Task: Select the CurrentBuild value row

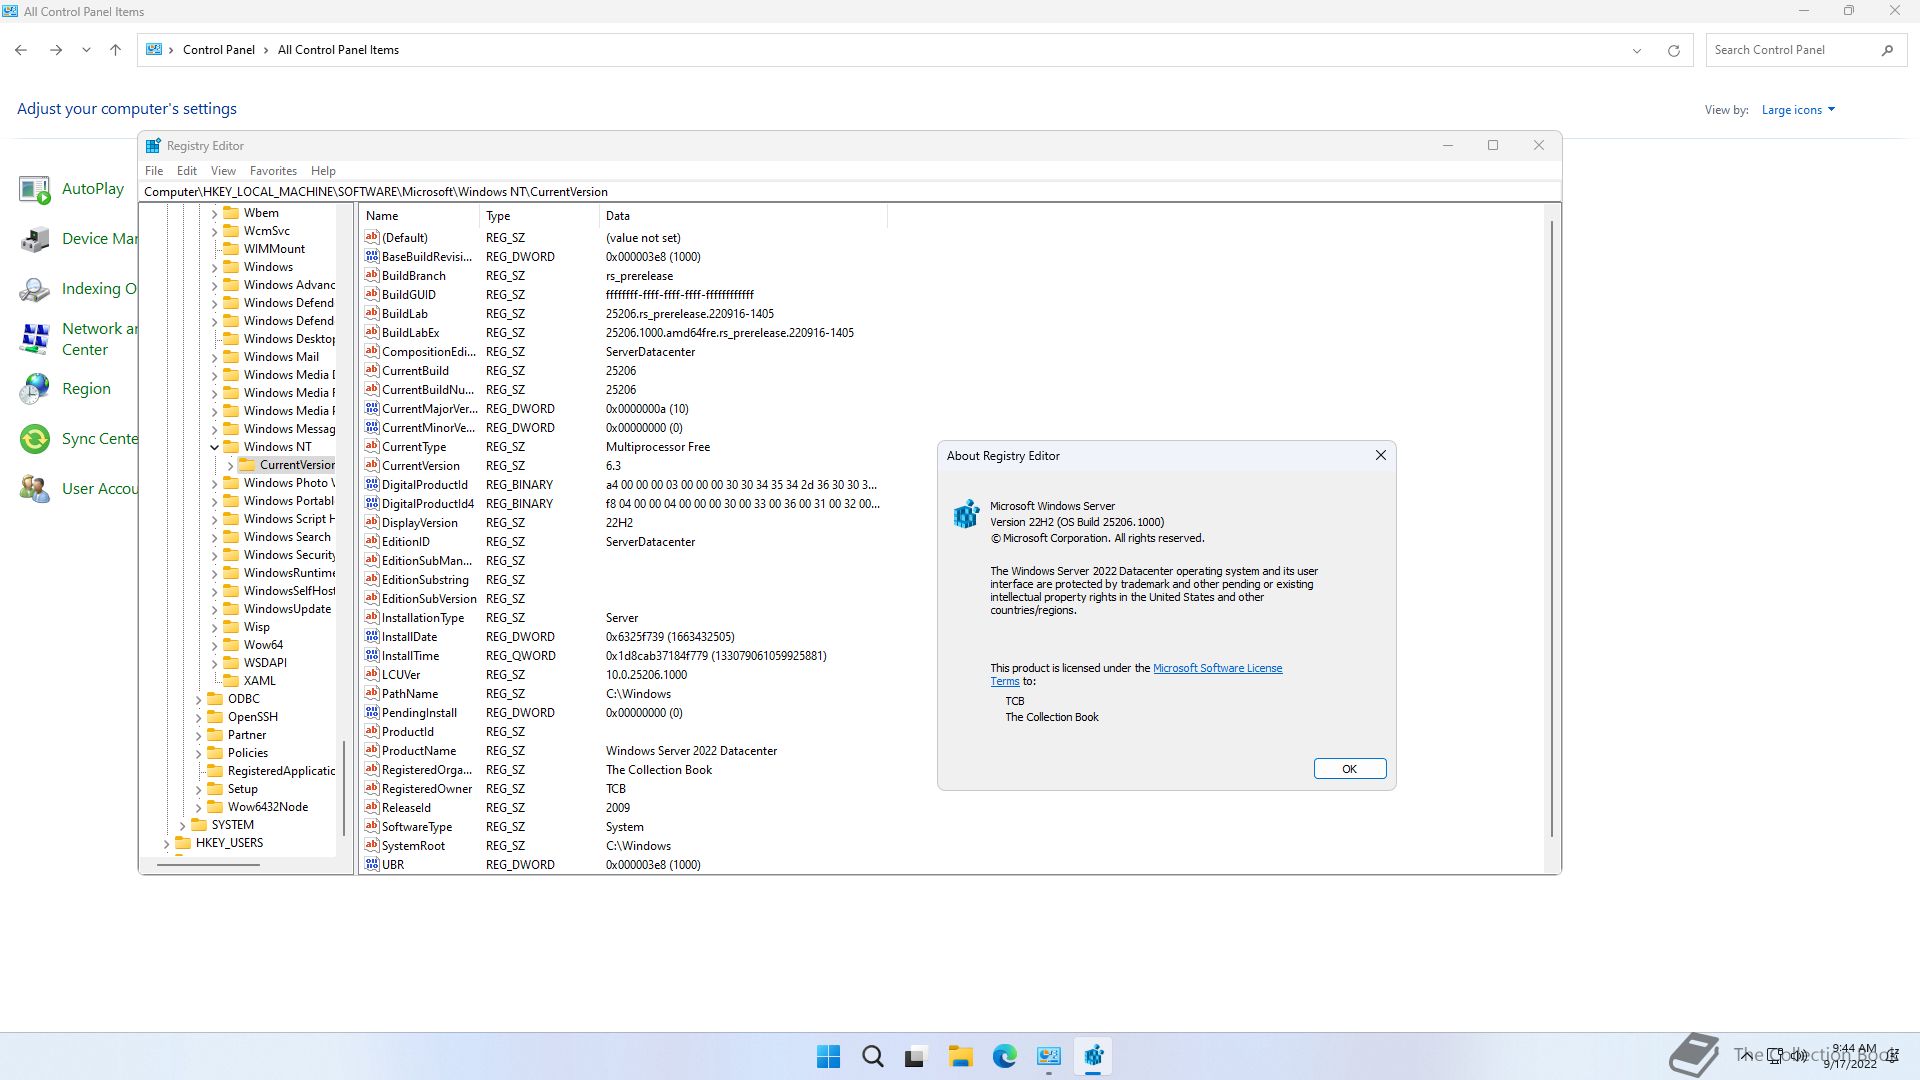Action: (622, 371)
